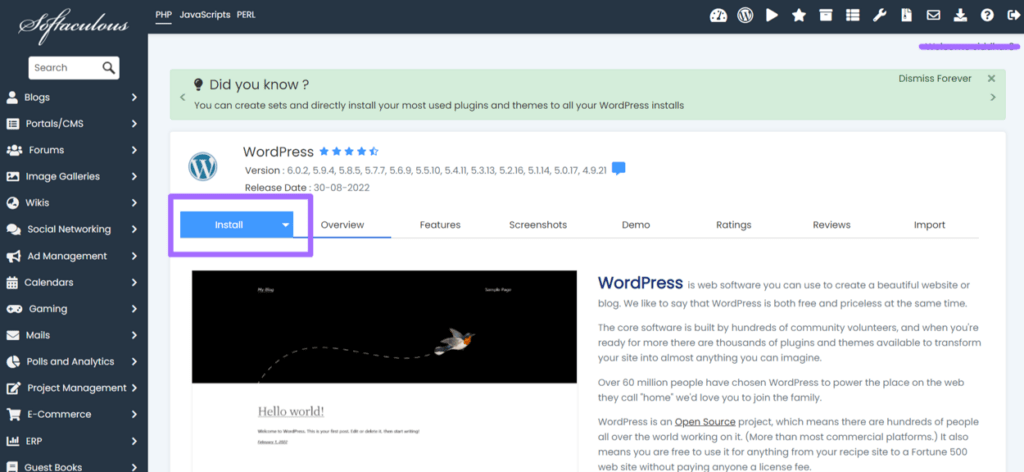Click the Blogs person icon in sidebar
The width and height of the screenshot is (1024, 472).
pyautogui.click(x=12, y=97)
